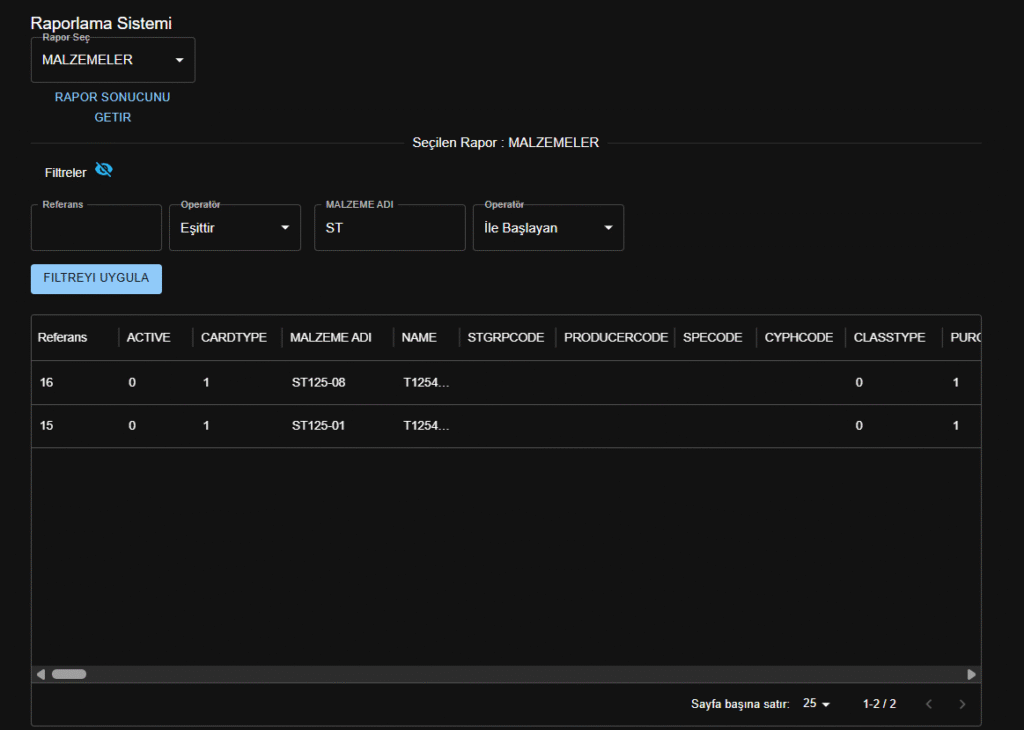Click the STGRPCODE column header
This screenshot has height=730, width=1024.
click(x=506, y=338)
